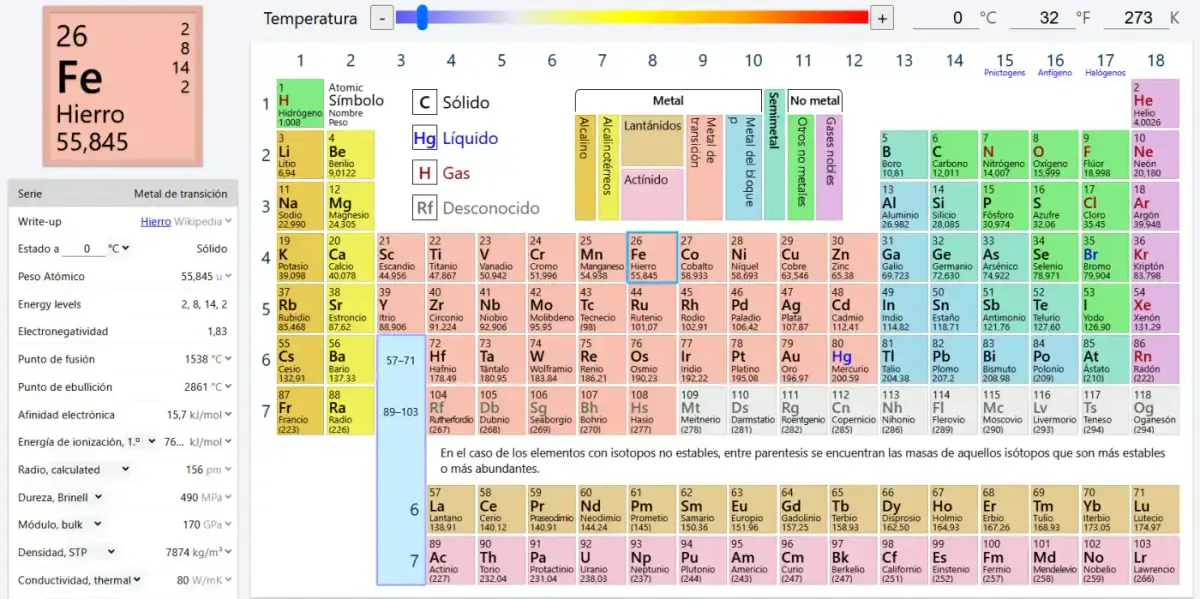Select the Francio (Fr) element cell
The width and height of the screenshot is (1200, 599).
(x=300, y=412)
